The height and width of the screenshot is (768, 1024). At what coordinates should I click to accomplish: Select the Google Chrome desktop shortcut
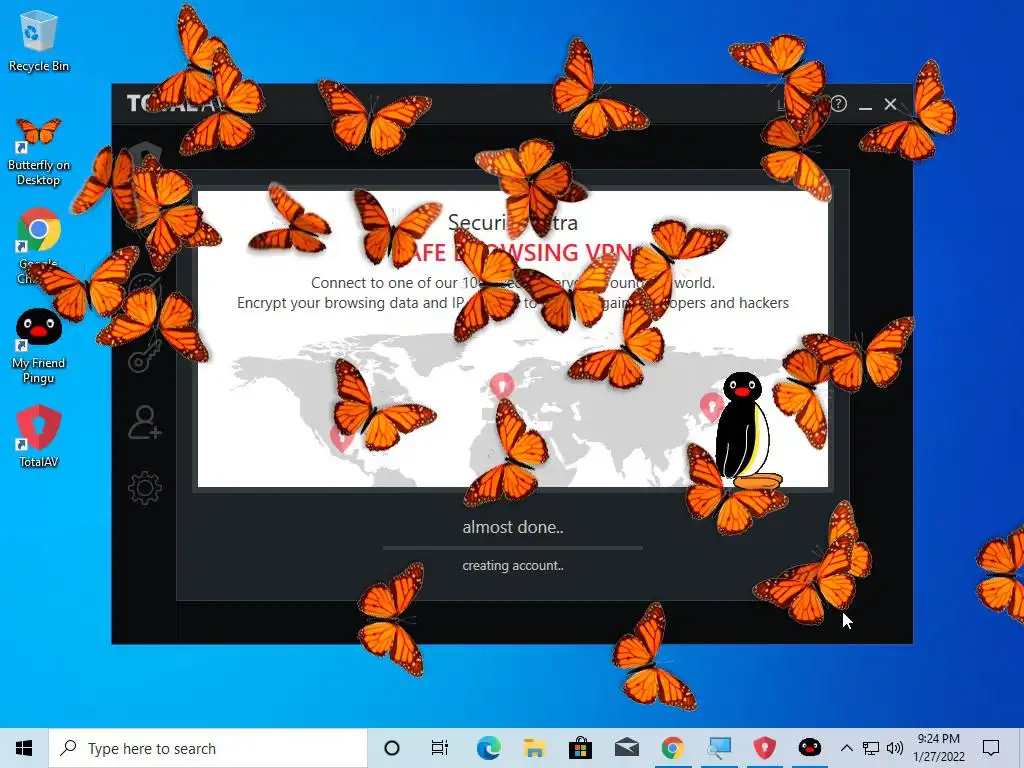point(39,245)
